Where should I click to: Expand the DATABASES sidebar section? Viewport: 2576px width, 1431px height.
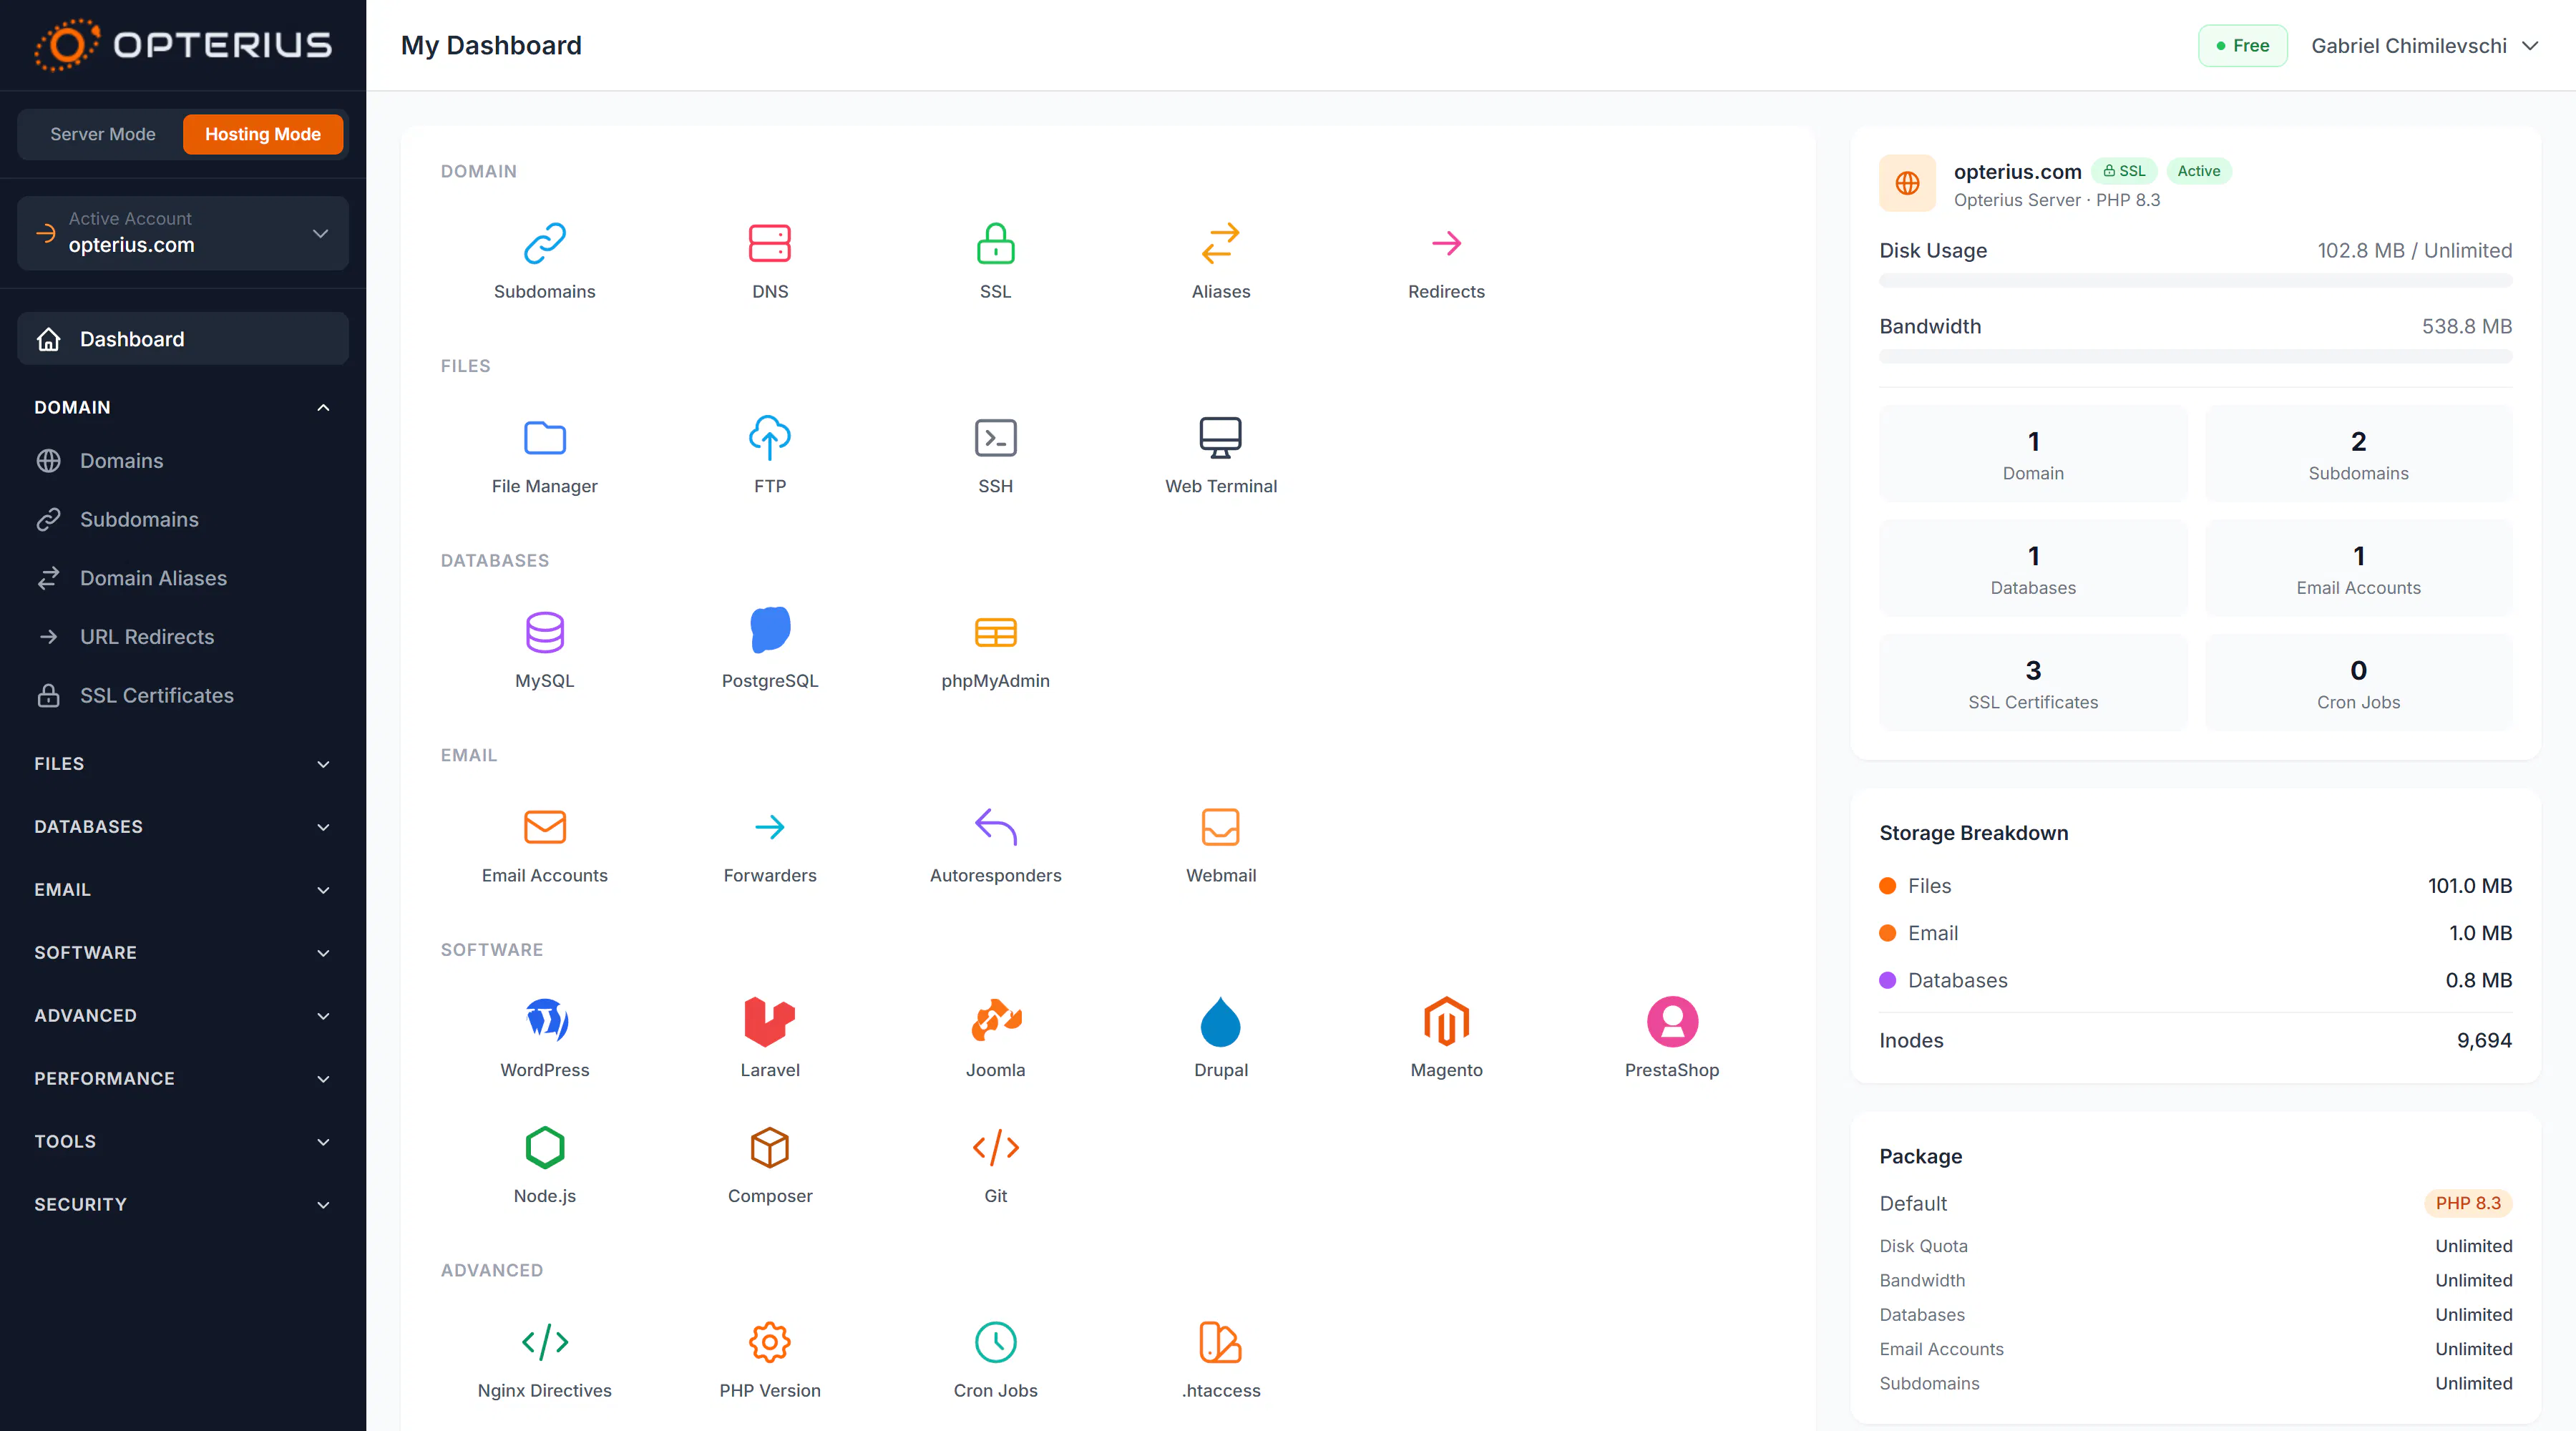(x=183, y=827)
